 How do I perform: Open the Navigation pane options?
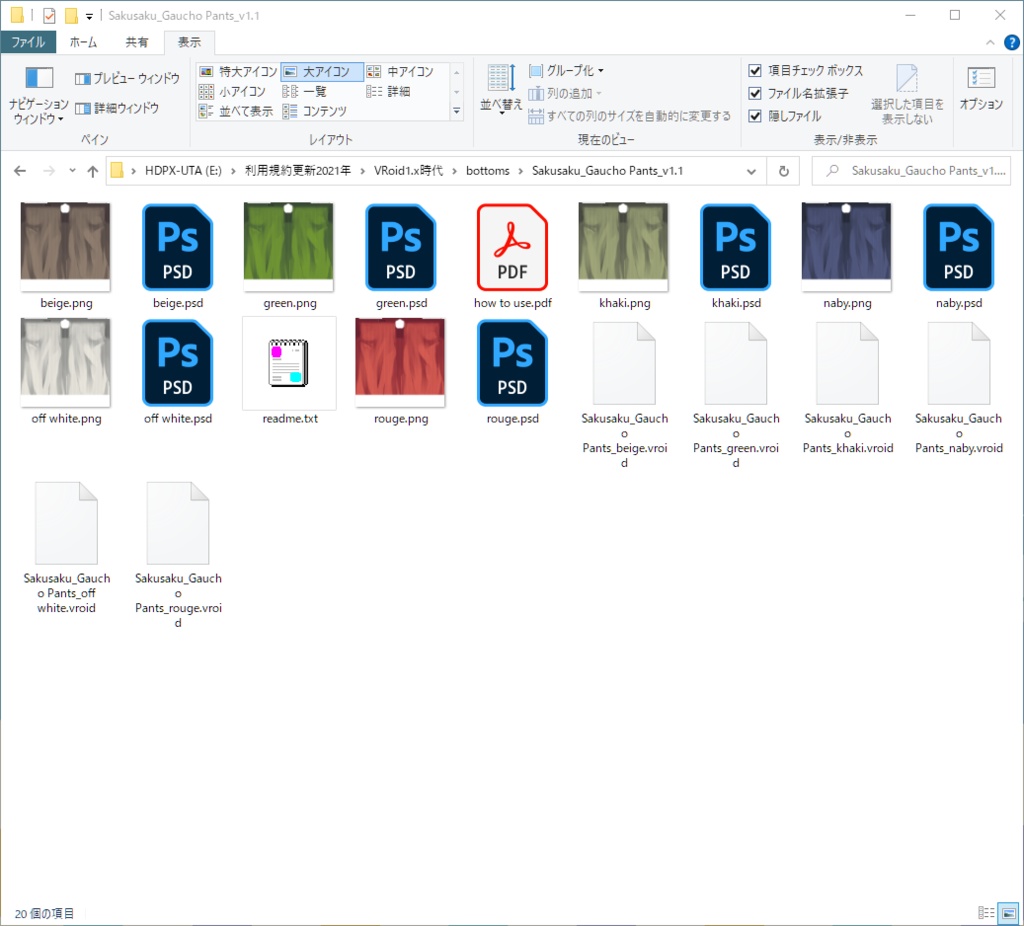point(39,95)
